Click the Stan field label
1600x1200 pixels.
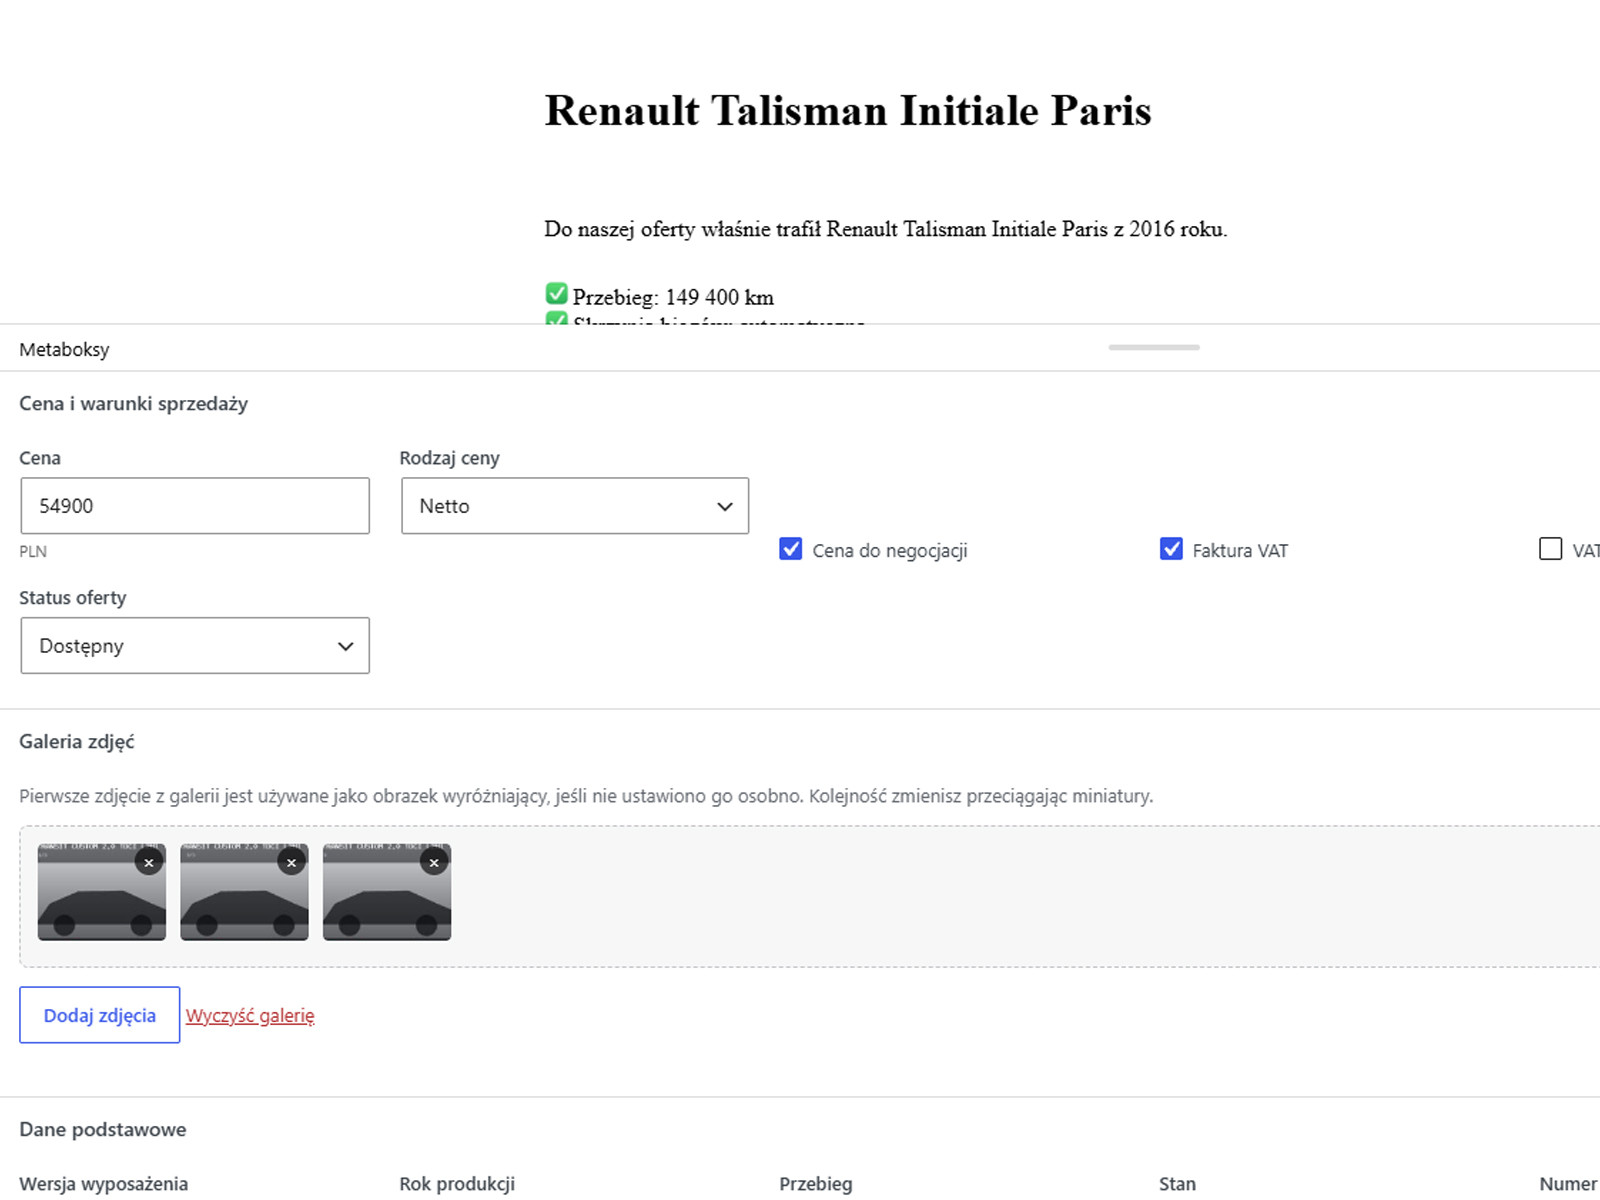pos(1178,1184)
